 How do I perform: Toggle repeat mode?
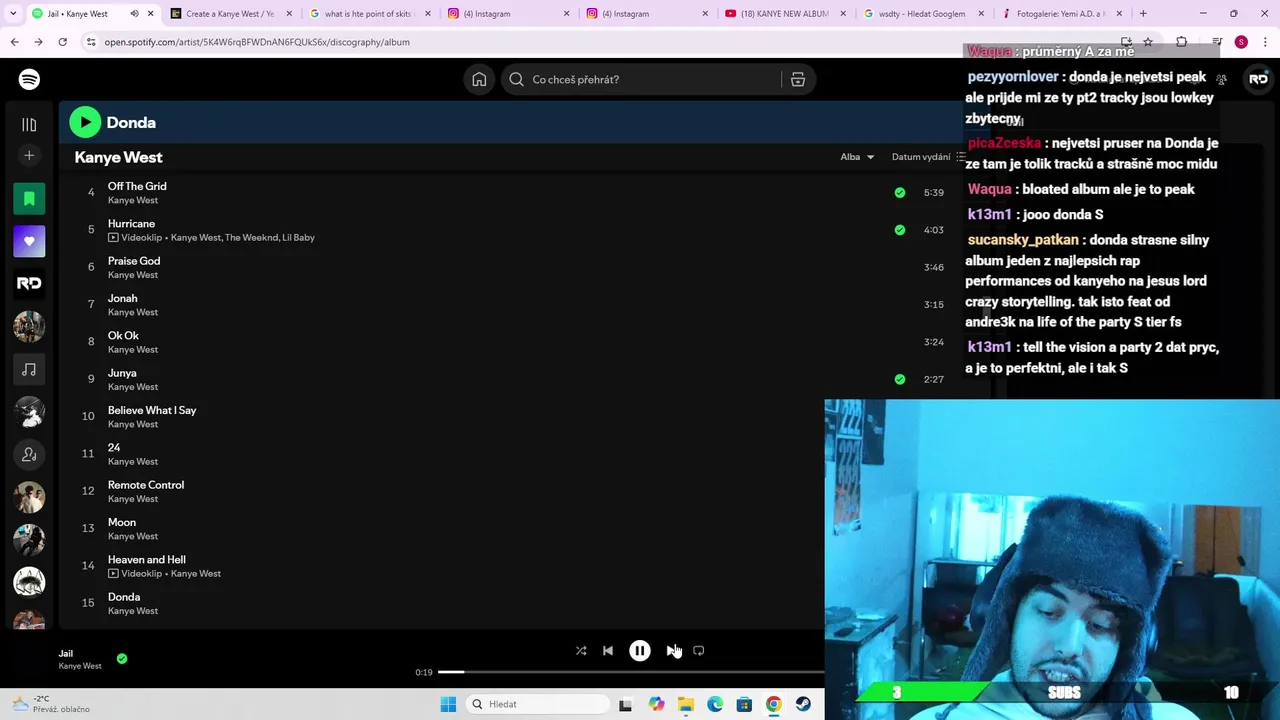click(x=699, y=651)
